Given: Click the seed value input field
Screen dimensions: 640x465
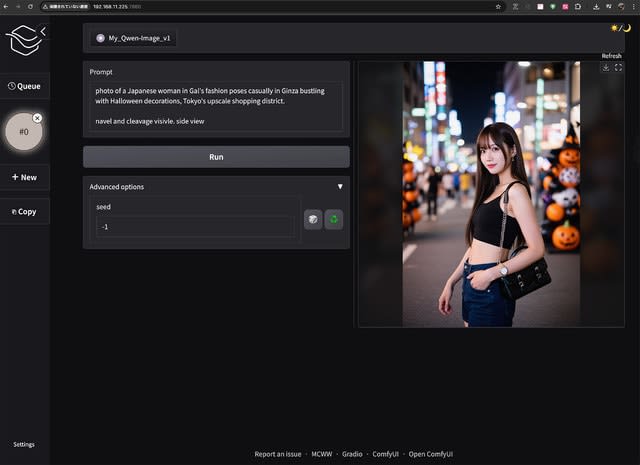Looking at the screenshot, I should click(x=195, y=226).
